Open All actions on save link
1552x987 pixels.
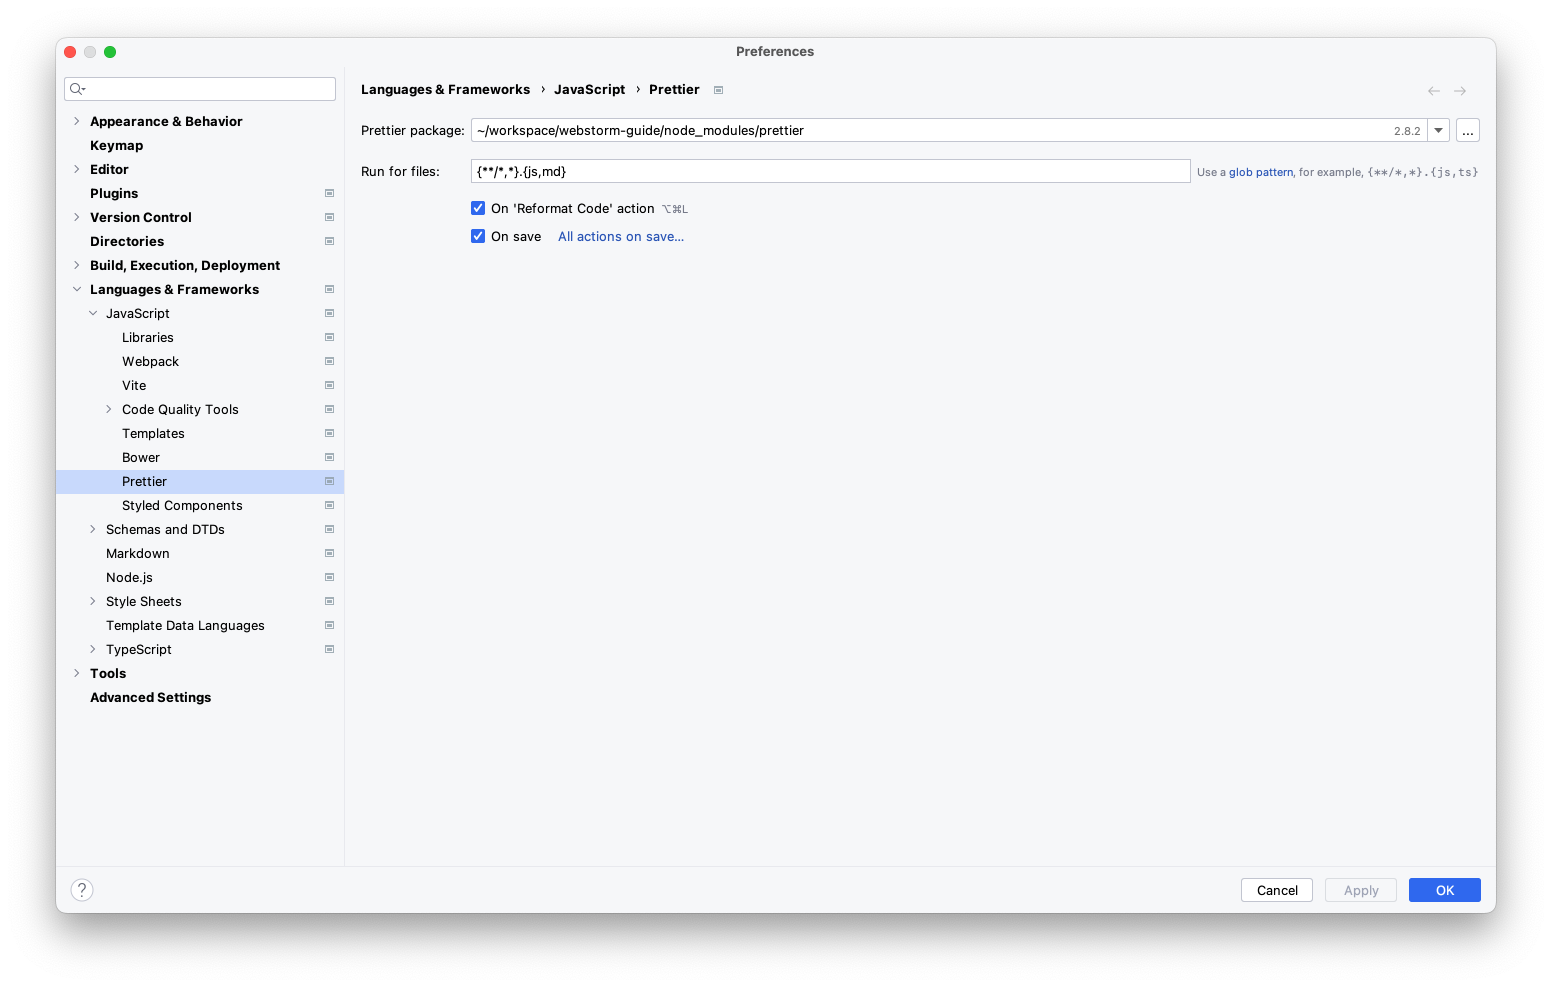tap(620, 236)
